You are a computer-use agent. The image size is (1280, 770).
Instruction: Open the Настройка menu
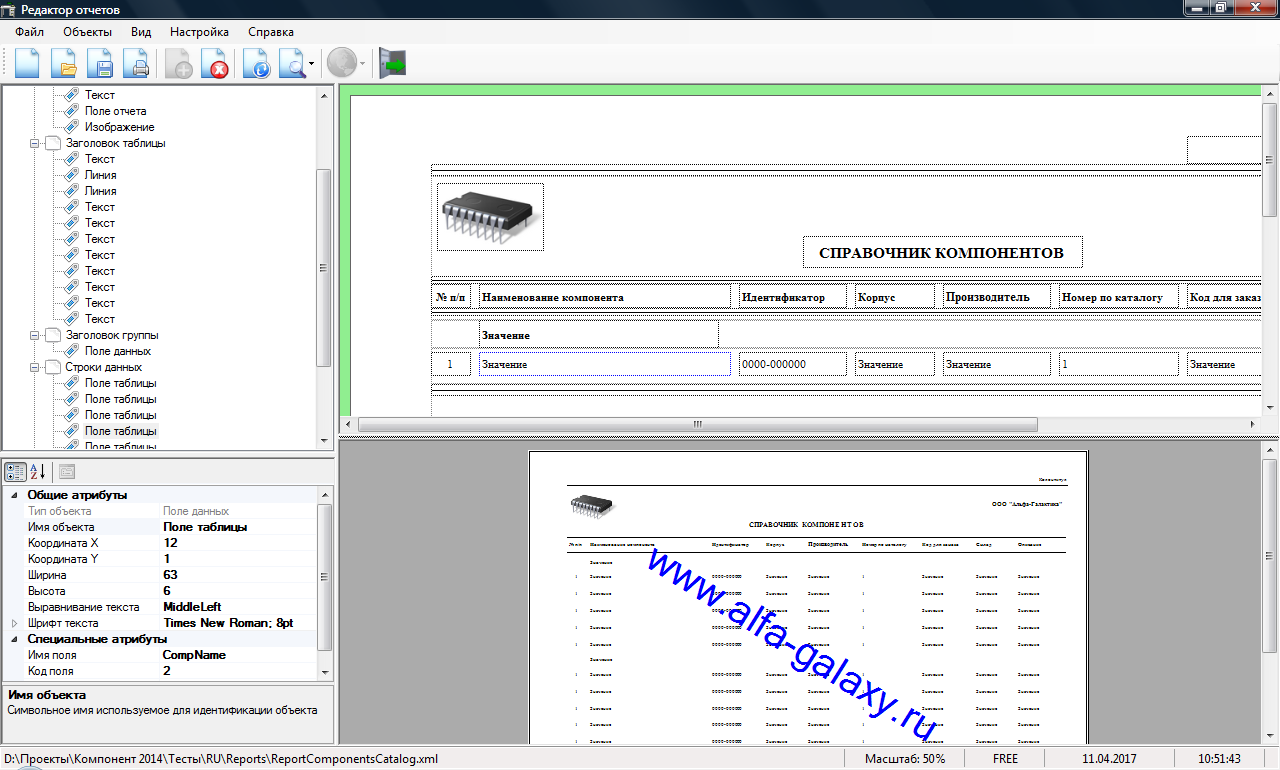(199, 32)
